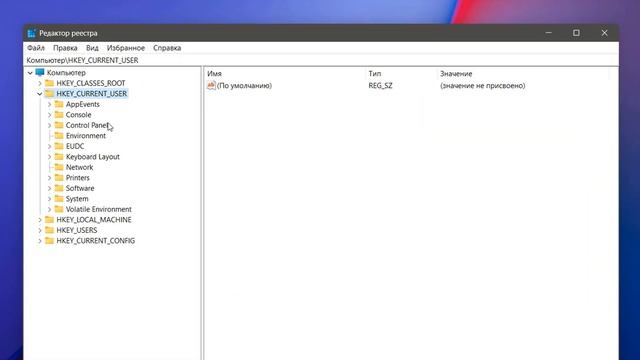640x360 pixels.
Task: Click the EUDC folder icon
Action: (59, 146)
